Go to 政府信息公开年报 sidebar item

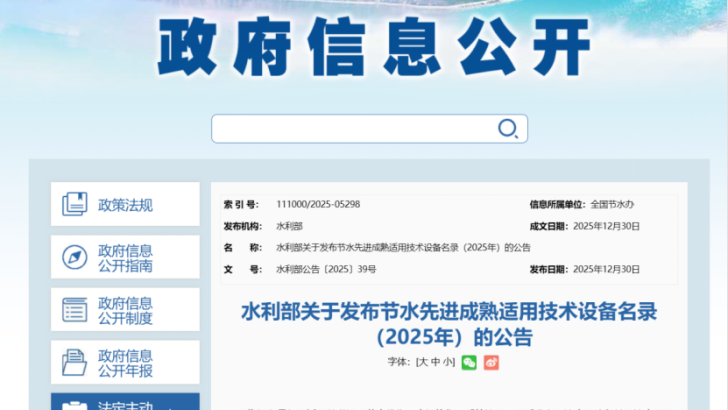(x=125, y=362)
